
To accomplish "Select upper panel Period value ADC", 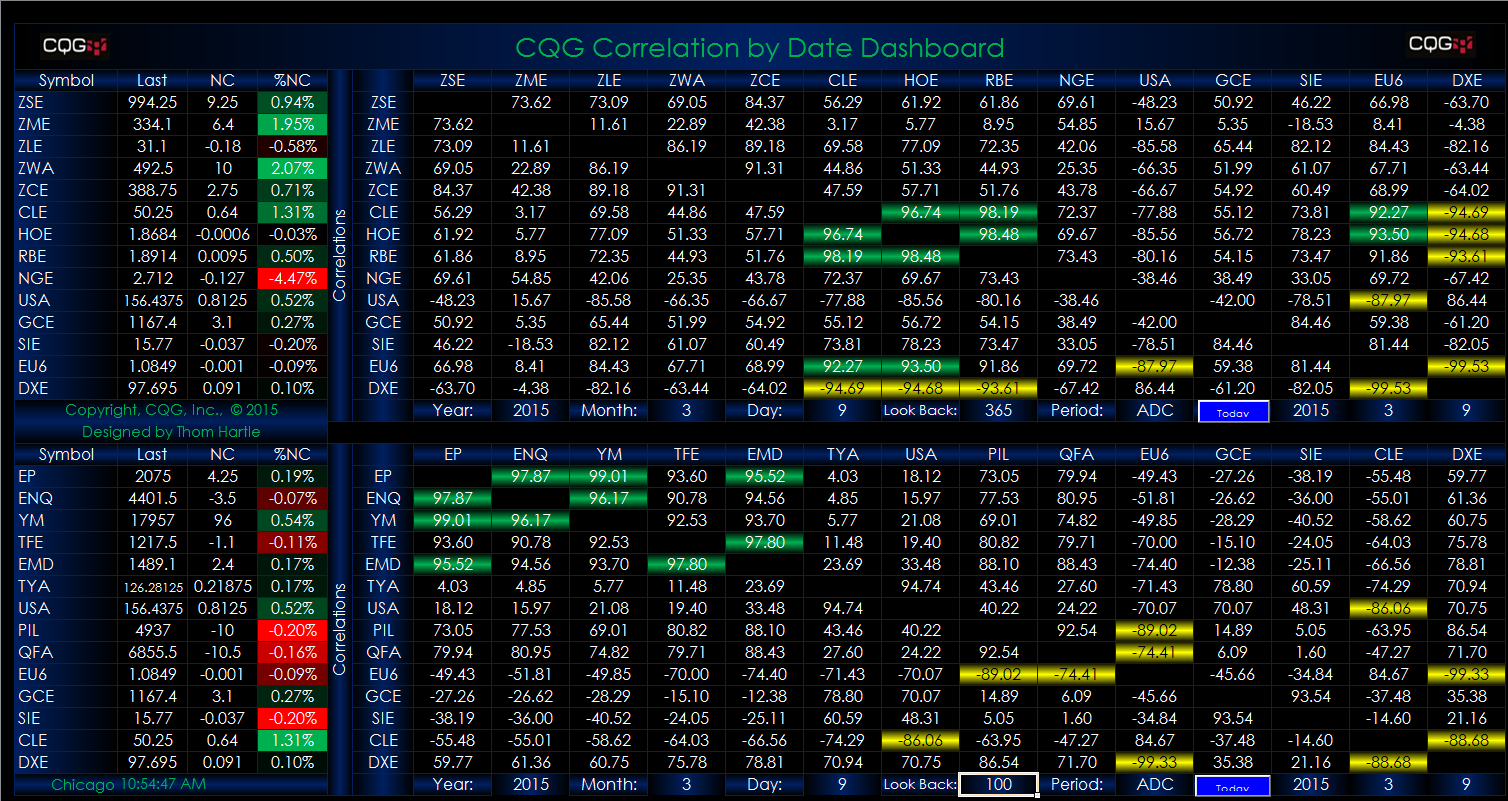I will pos(1154,410).
